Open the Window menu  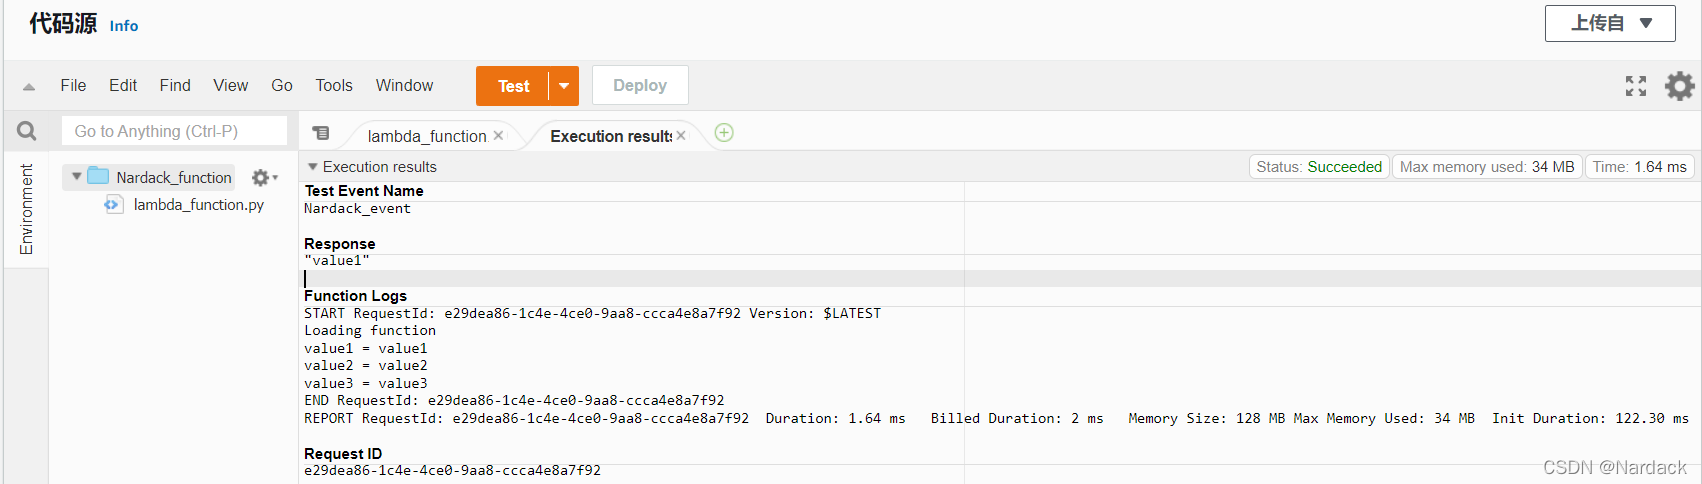(405, 86)
